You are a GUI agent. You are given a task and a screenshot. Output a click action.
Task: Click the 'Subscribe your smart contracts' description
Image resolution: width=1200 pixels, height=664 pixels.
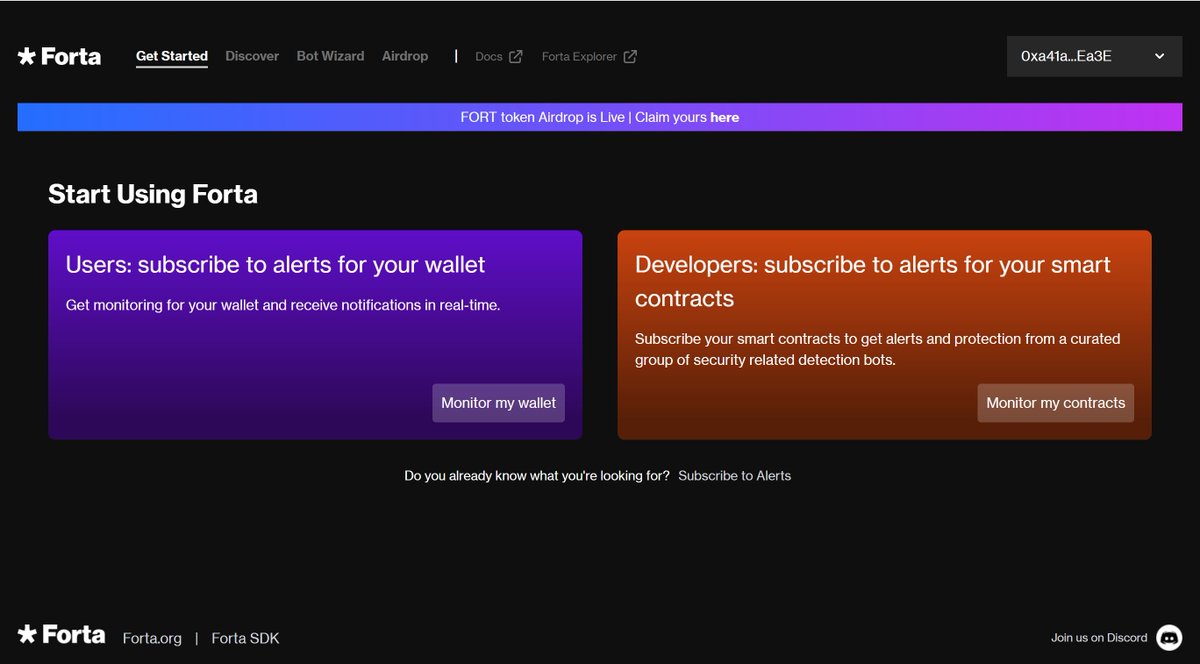pyautogui.click(x=877, y=349)
